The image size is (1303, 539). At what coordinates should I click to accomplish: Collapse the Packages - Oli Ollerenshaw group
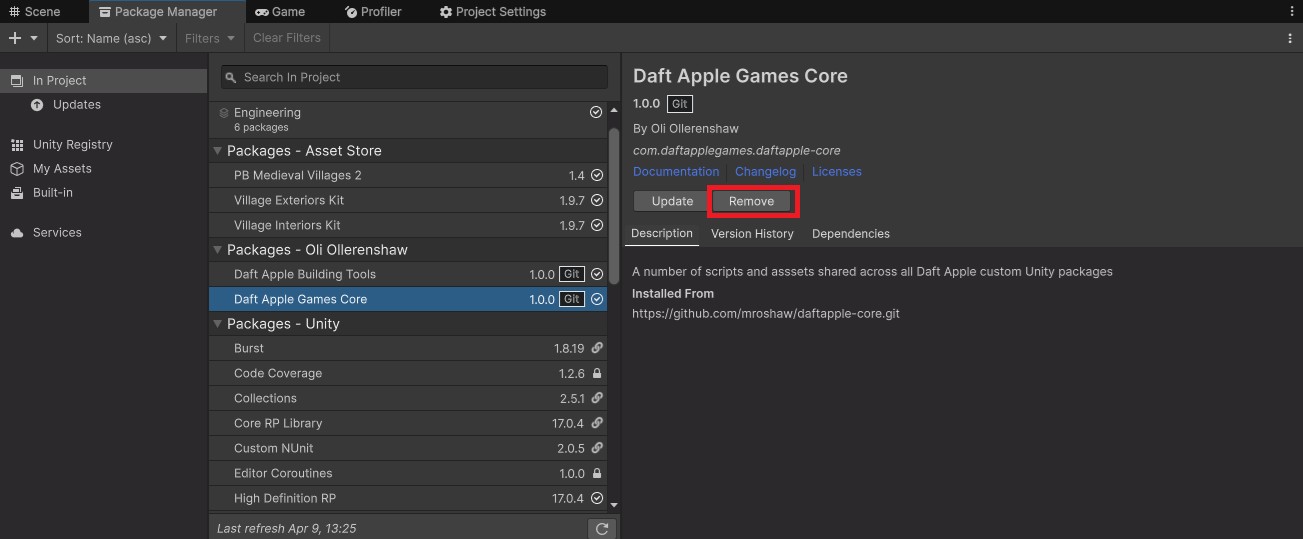(x=218, y=250)
